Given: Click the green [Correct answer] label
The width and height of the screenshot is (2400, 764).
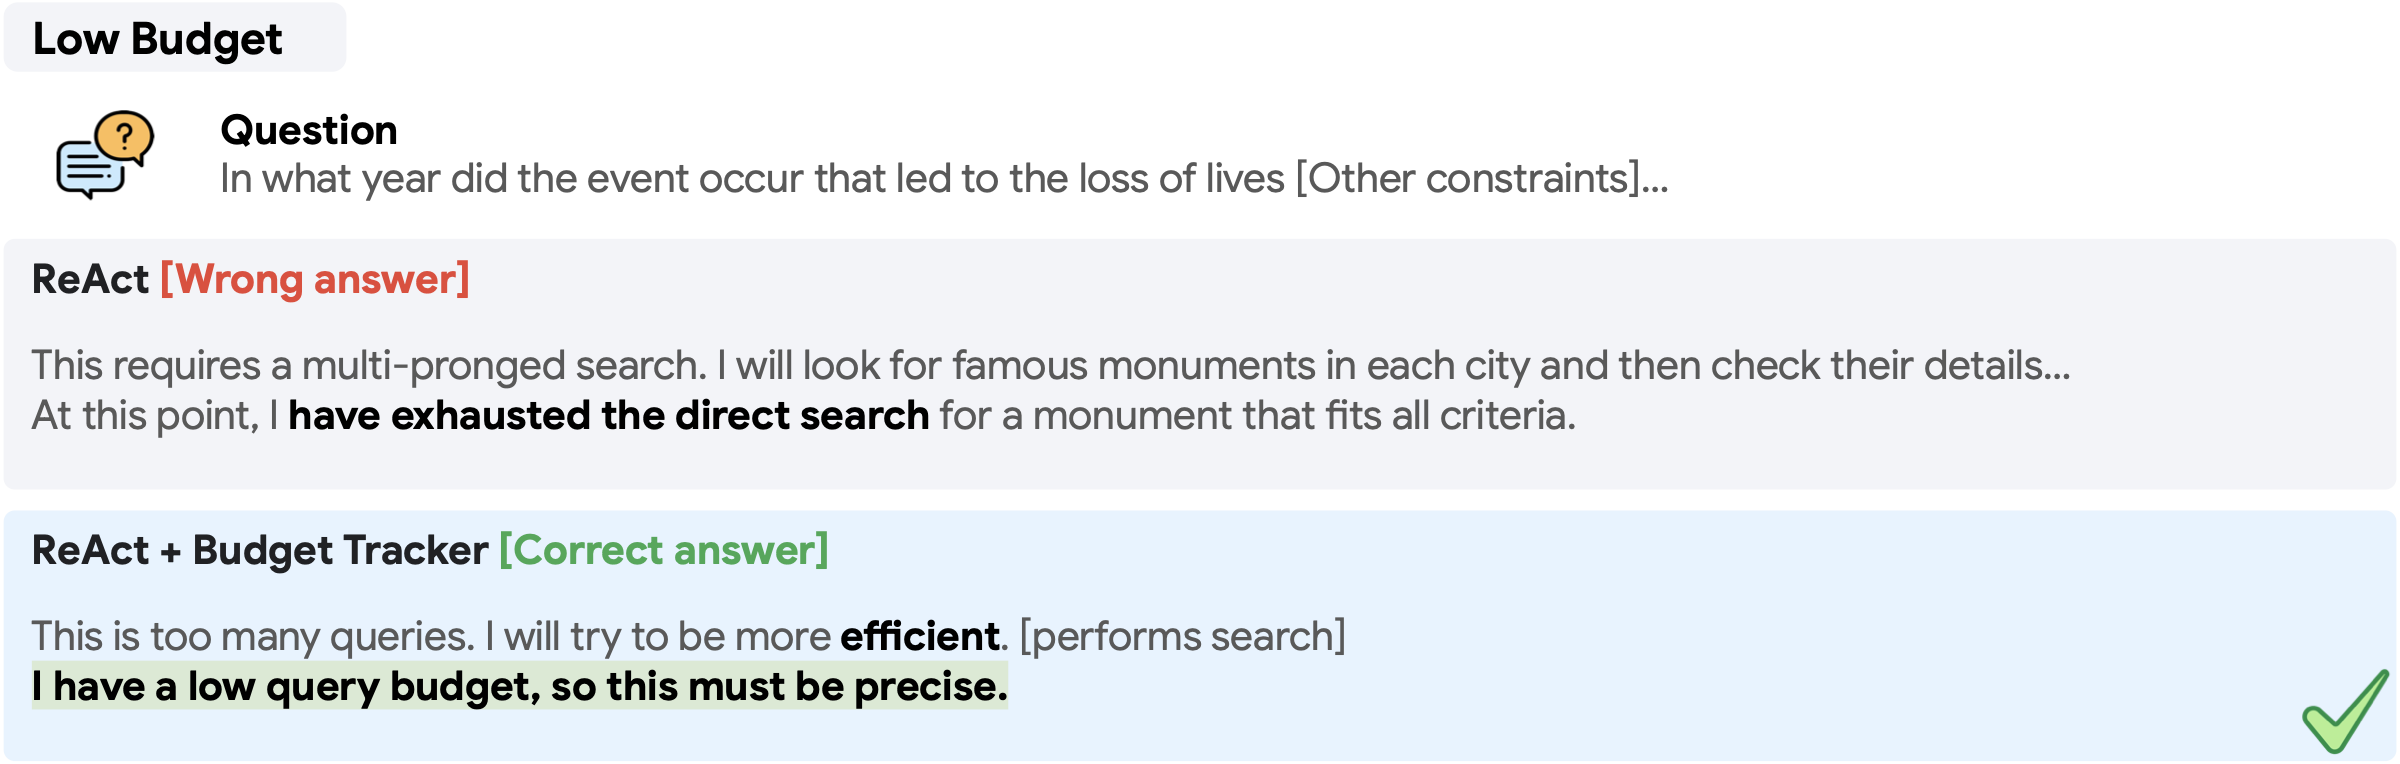Looking at the screenshot, I should coord(664,550).
